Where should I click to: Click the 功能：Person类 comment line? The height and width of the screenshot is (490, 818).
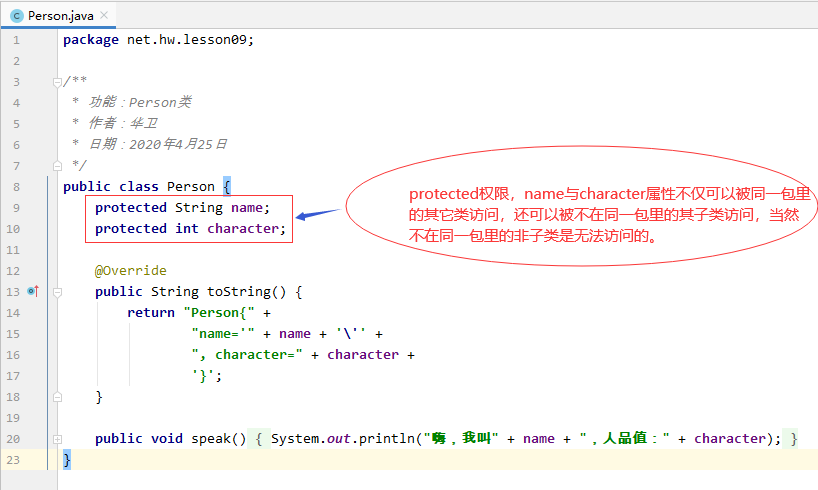[x=140, y=102]
